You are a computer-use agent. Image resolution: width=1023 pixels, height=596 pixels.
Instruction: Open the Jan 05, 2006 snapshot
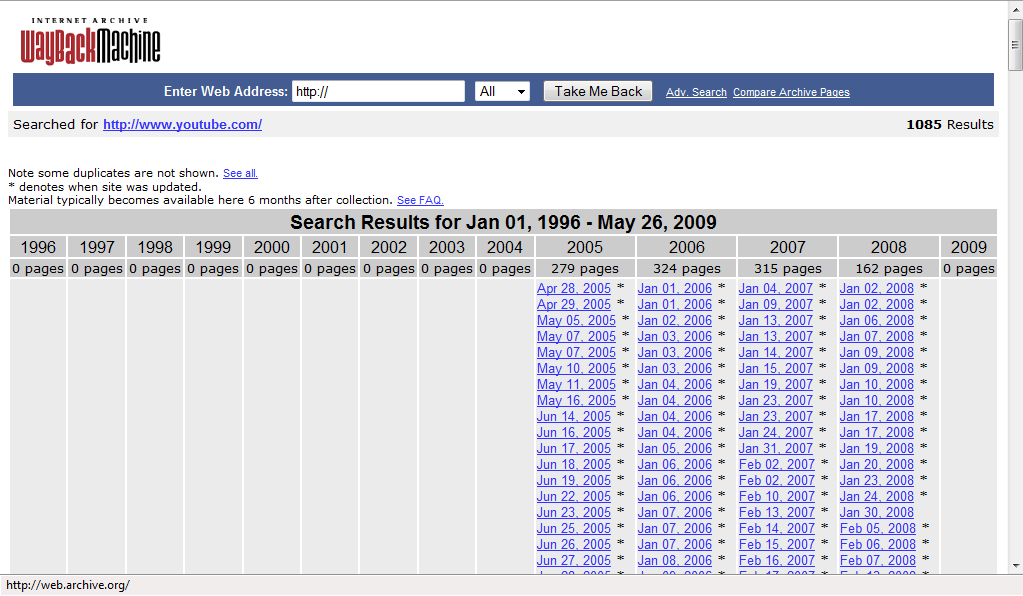pyautogui.click(x=675, y=449)
